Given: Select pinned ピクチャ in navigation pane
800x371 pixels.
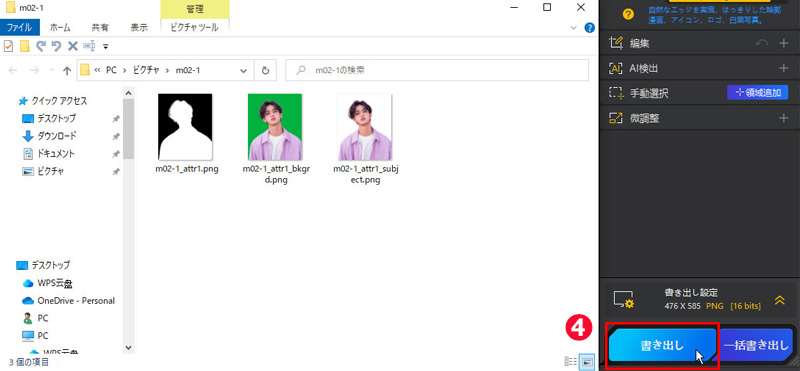Looking at the screenshot, I should pos(51,171).
